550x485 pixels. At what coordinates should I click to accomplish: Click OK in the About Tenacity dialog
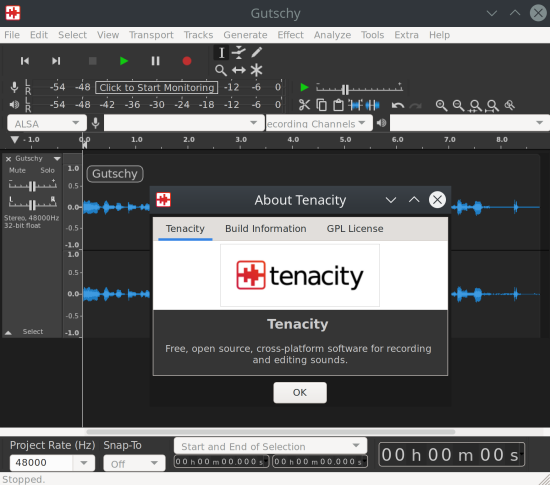point(300,392)
